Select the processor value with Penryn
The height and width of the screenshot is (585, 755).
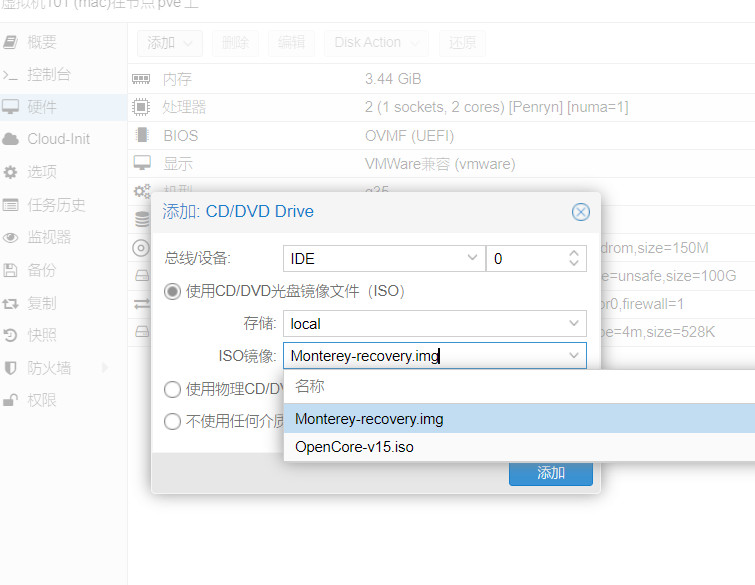pos(496,107)
